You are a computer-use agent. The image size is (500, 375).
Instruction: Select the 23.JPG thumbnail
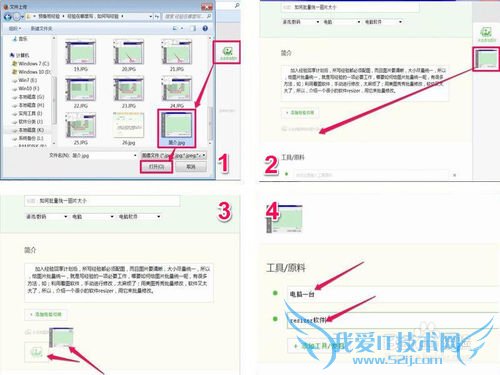coord(128,89)
